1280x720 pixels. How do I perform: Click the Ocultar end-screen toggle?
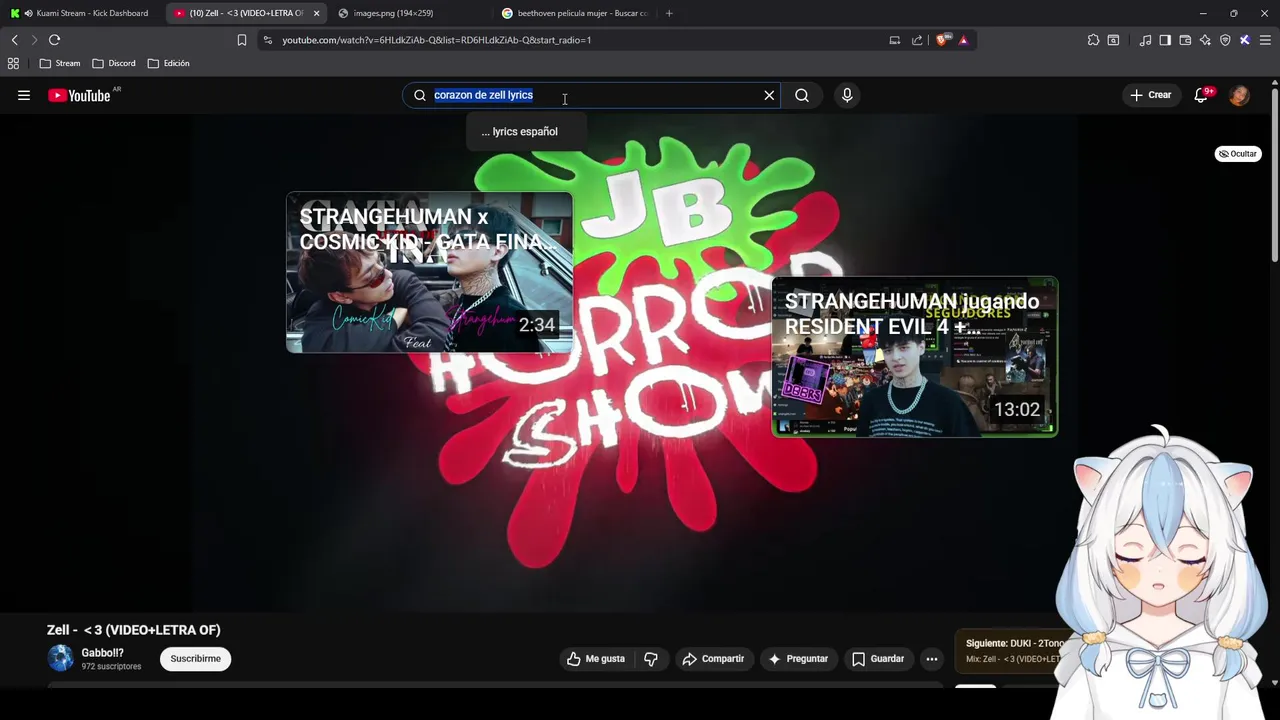[1238, 154]
